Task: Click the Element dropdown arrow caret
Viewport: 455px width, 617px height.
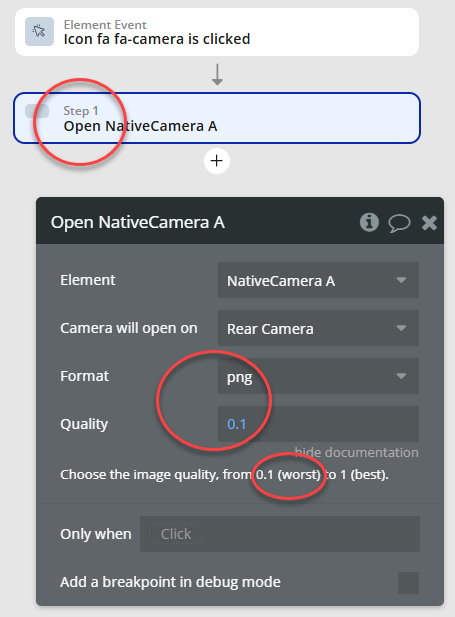Action: tap(401, 280)
